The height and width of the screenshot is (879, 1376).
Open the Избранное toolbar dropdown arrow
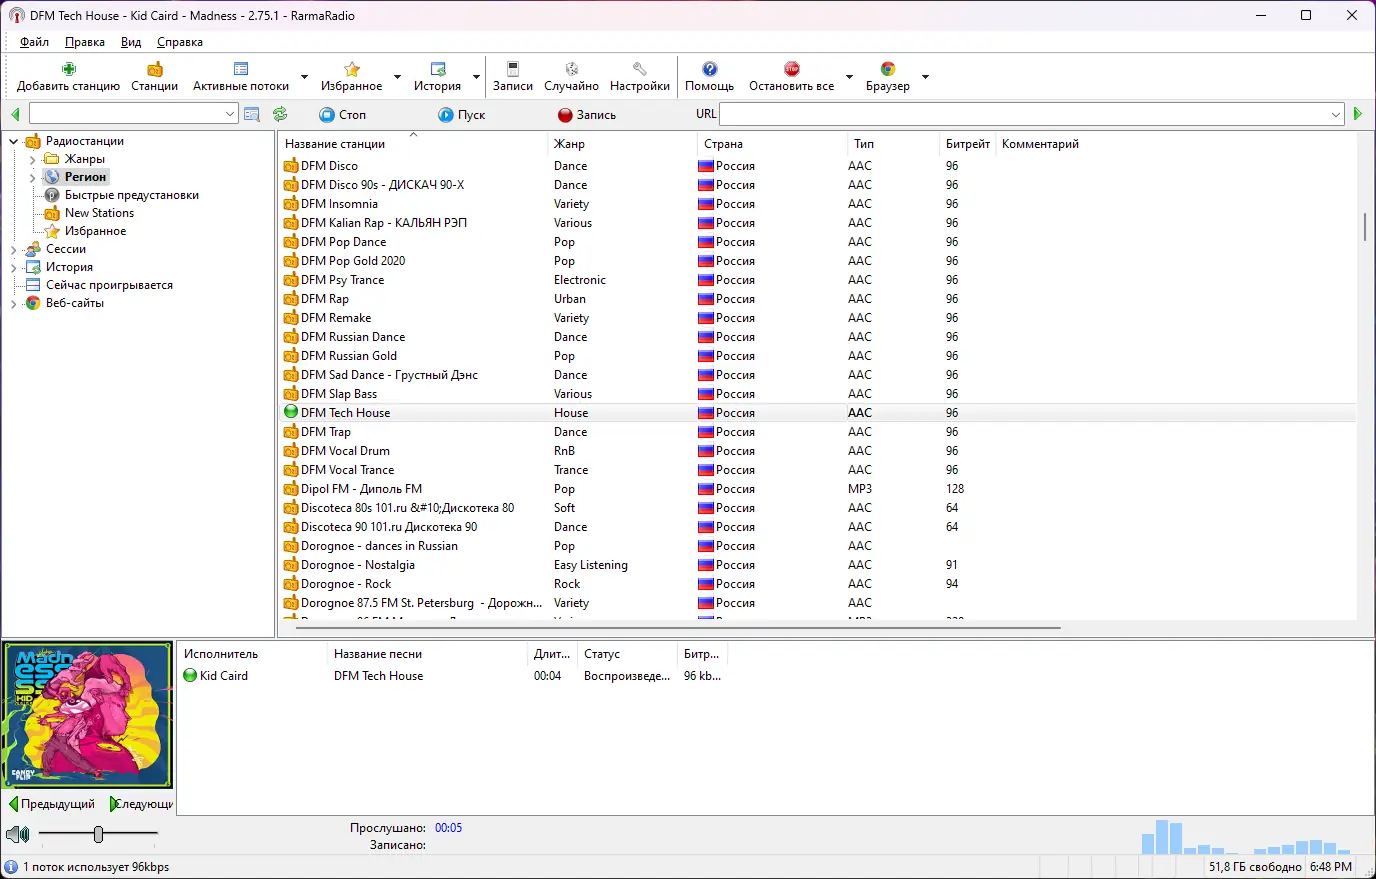pyautogui.click(x=397, y=77)
